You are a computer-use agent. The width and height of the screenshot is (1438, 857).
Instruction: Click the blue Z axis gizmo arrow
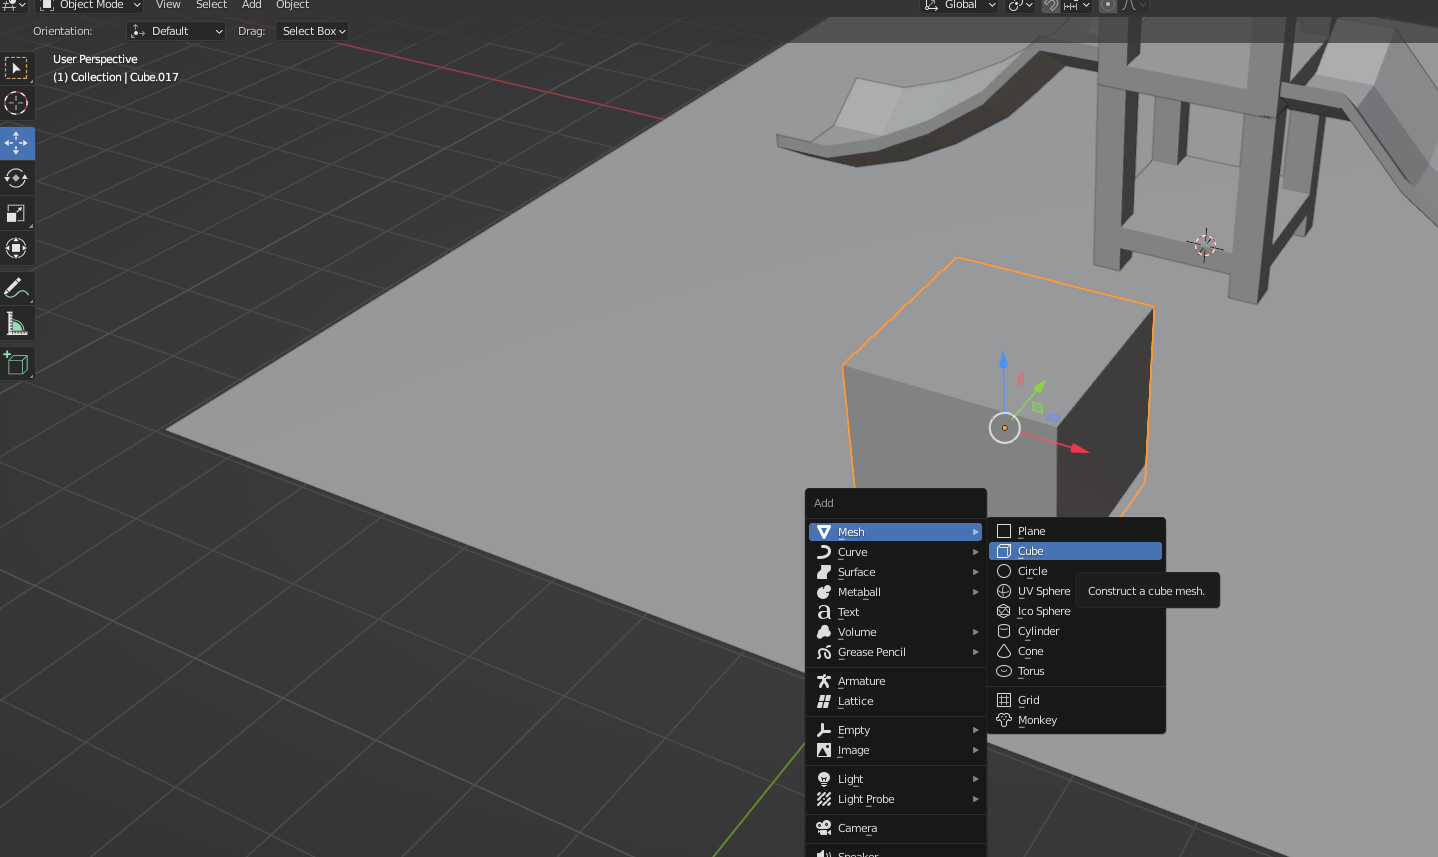click(1003, 359)
